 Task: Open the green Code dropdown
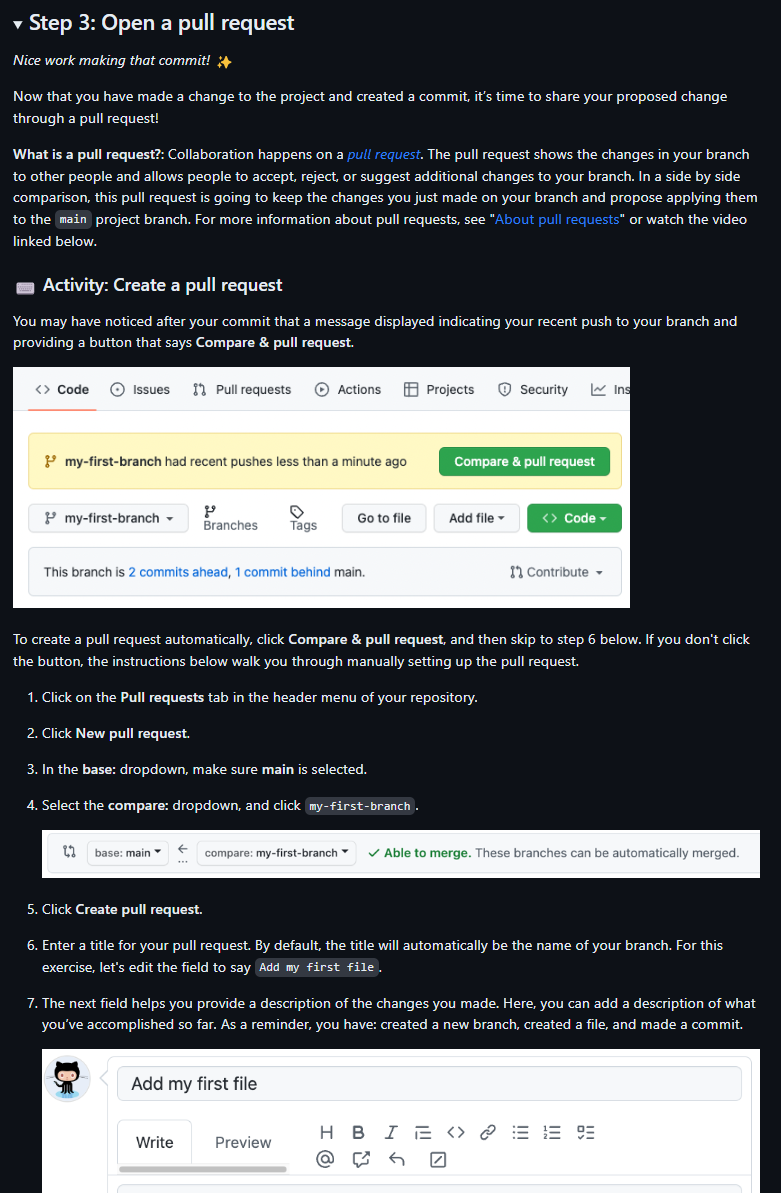574,518
